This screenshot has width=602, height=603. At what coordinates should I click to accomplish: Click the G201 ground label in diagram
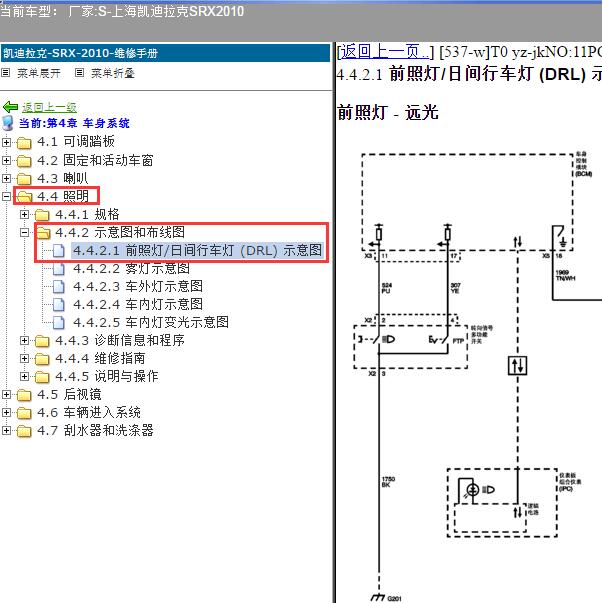coord(394,598)
